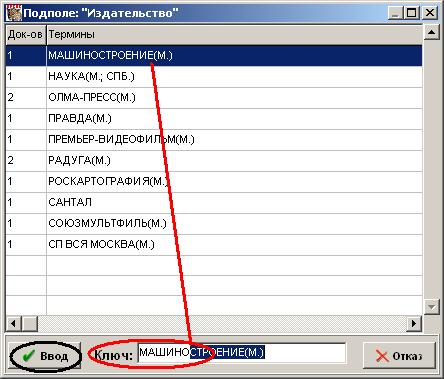Viewport: 444px width, 379px height.
Task: Click the horizontal scrollbar left arrow
Action: pos(14,323)
